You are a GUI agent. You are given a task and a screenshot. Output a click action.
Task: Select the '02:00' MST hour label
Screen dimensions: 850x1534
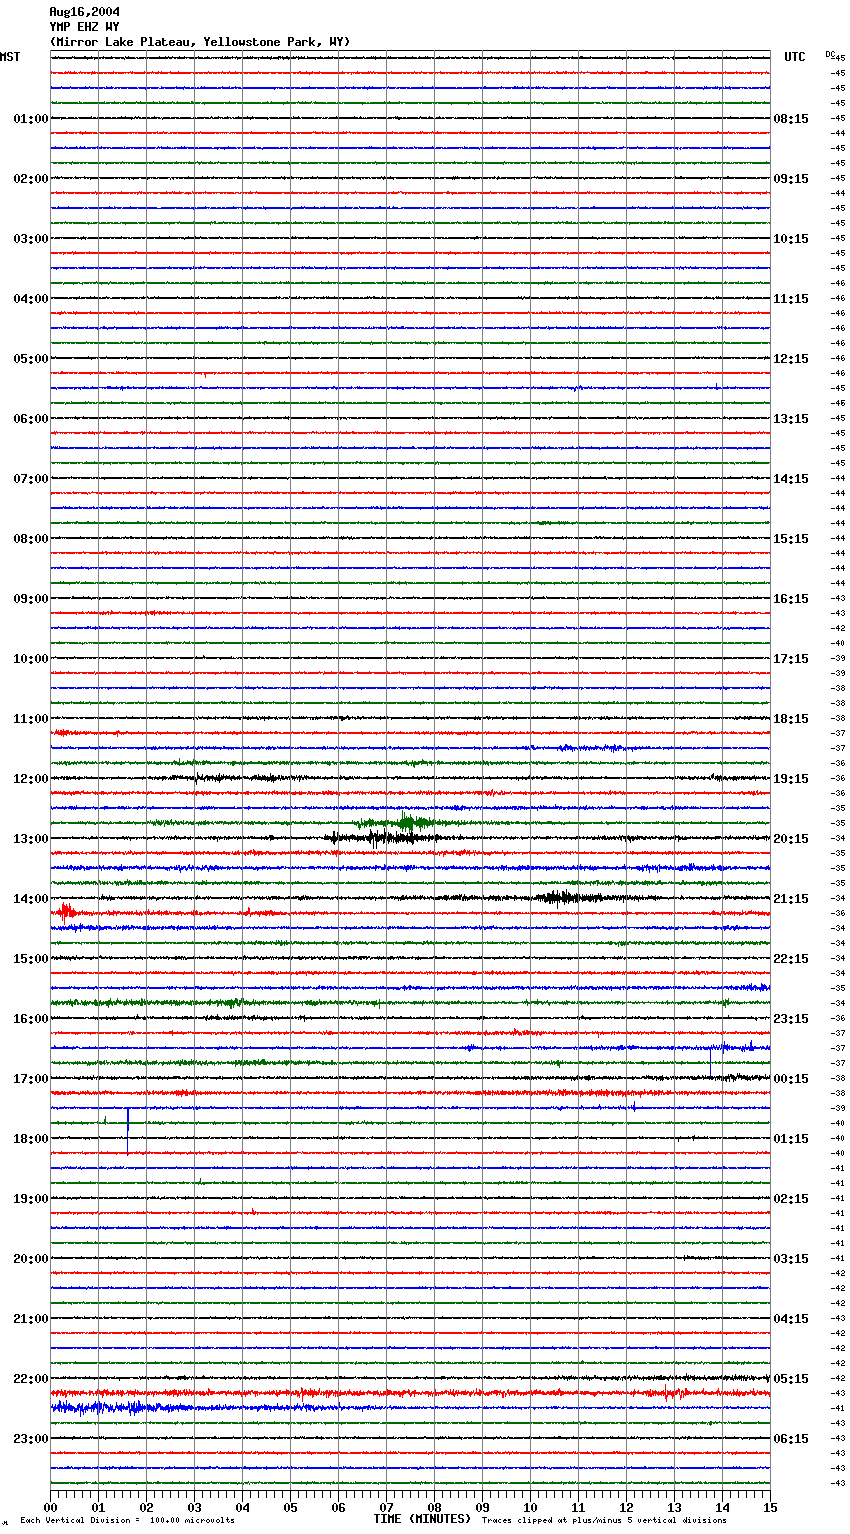point(31,179)
